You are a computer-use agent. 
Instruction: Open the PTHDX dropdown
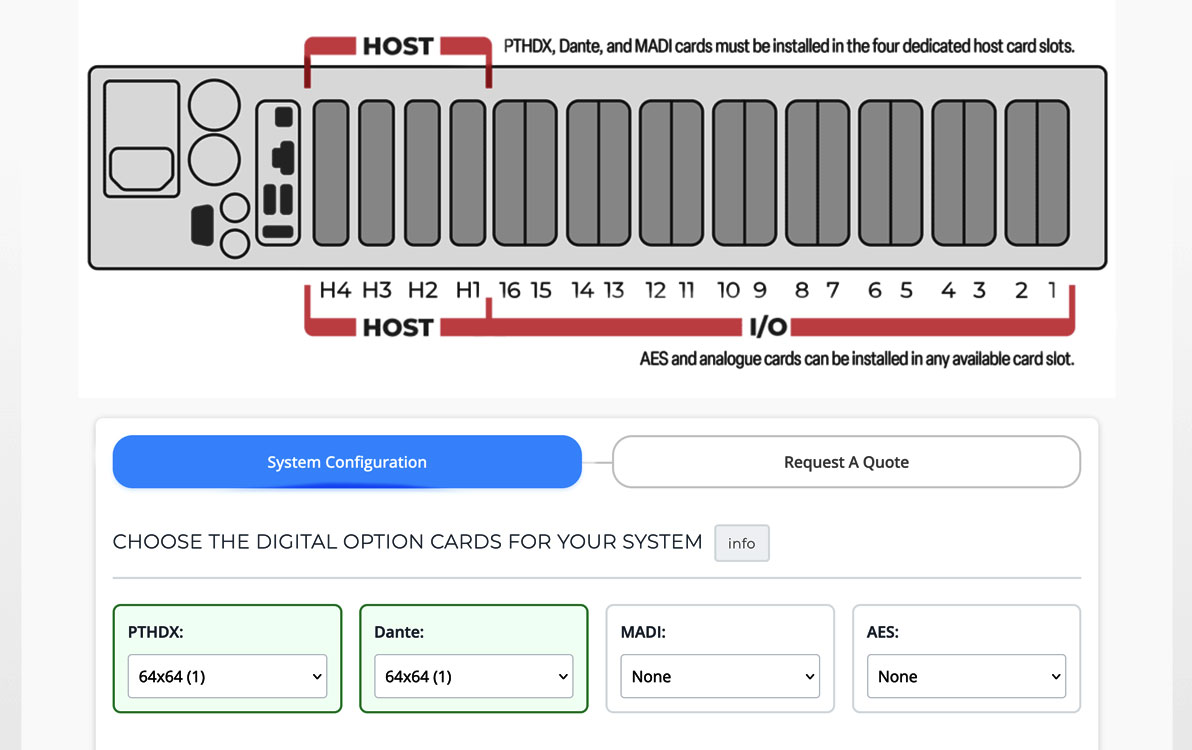(228, 676)
